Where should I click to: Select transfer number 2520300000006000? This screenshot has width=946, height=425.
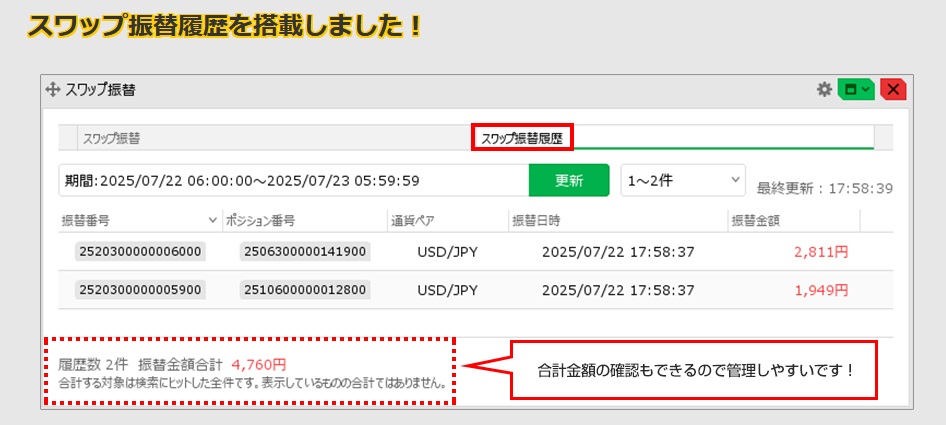pyautogui.click(x=141, y=252)
